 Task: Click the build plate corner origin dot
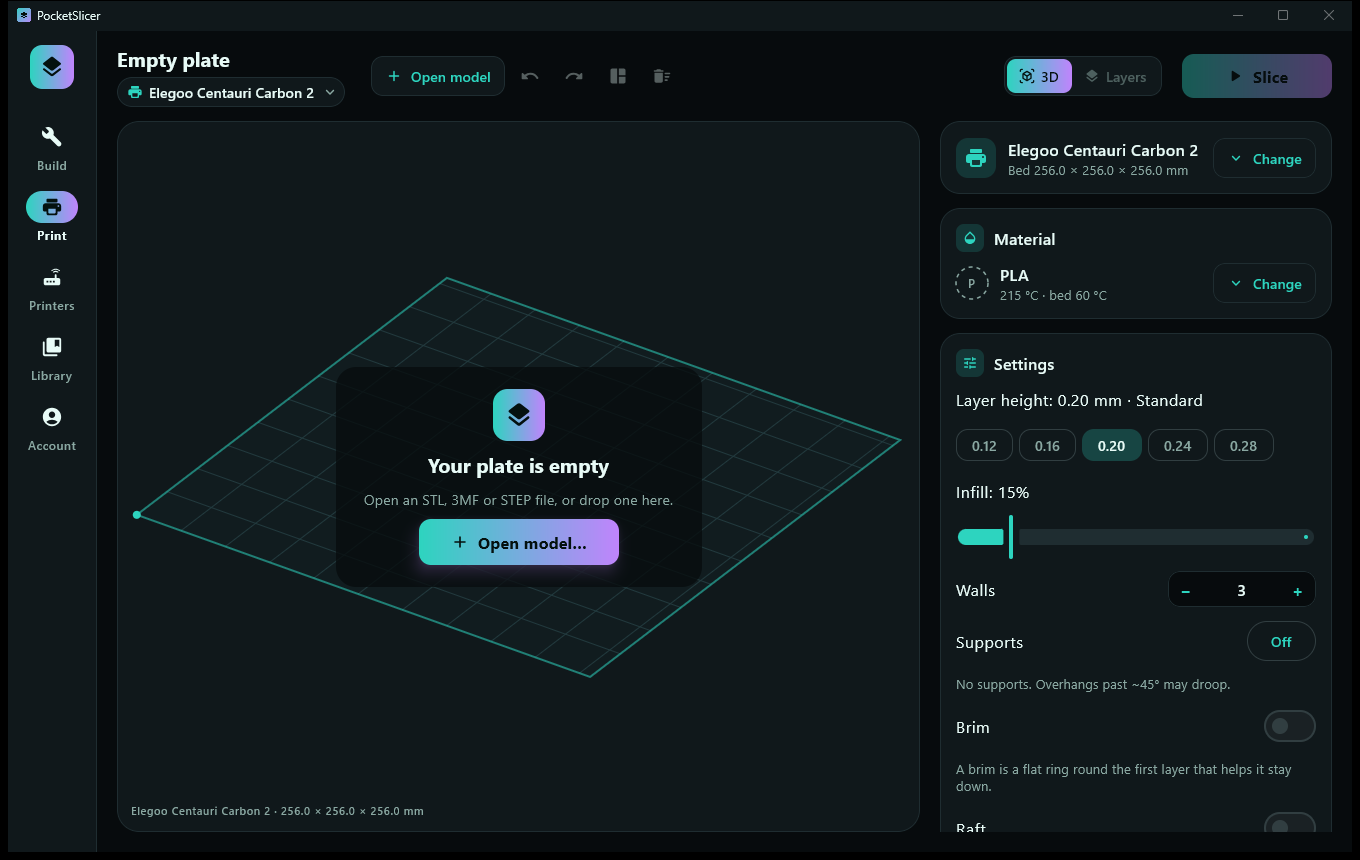coord(137,515)
